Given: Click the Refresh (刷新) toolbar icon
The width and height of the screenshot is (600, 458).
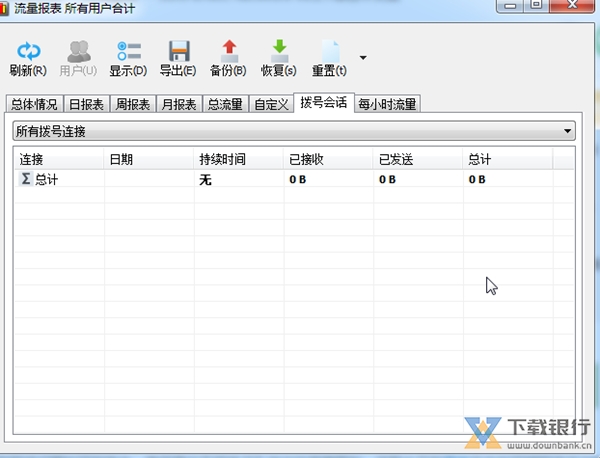Looking at the screenshot, I should (28, 51).
